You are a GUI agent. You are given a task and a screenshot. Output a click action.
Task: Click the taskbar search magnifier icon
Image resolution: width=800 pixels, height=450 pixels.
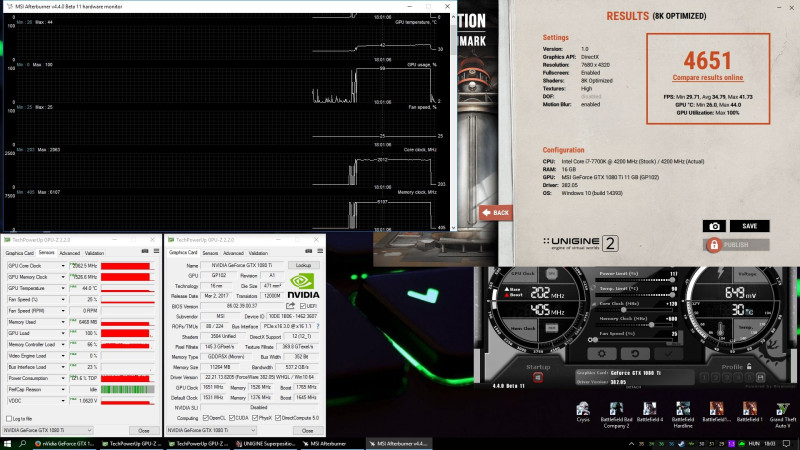(x=22, y=443)
